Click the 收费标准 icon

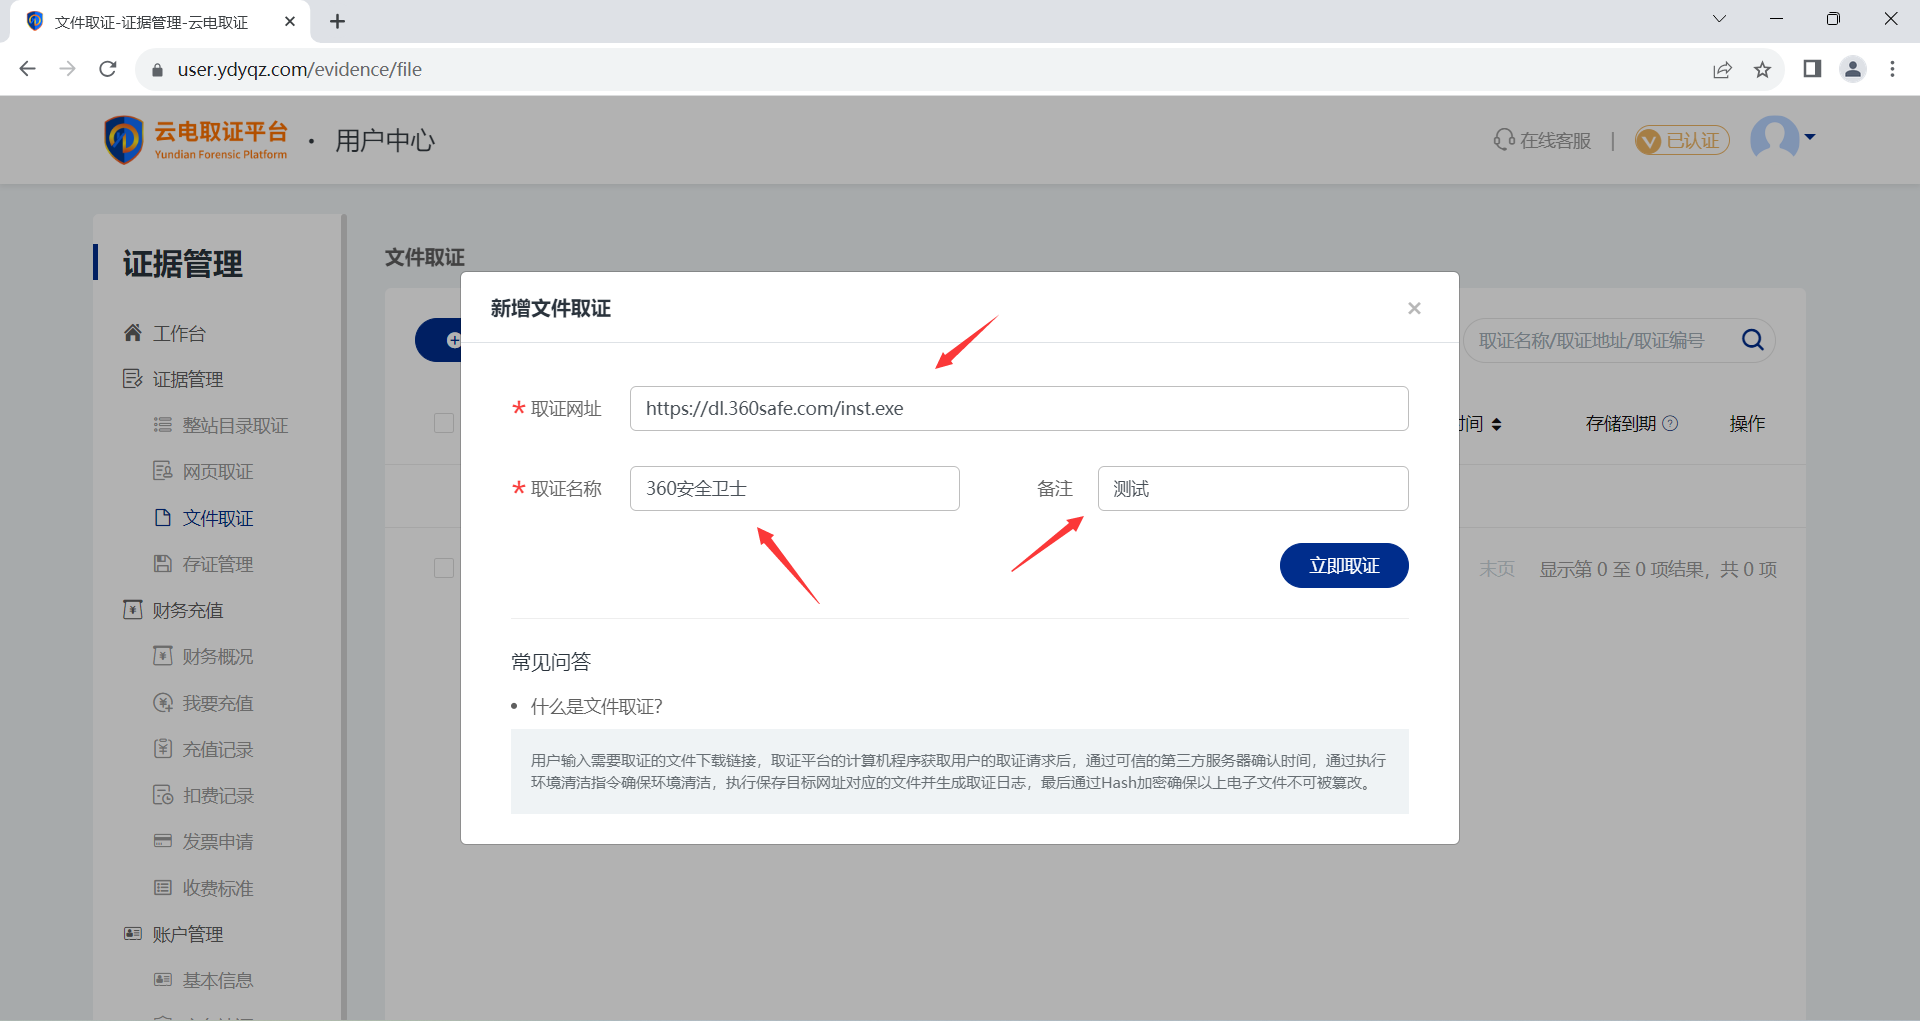point(163,887)
